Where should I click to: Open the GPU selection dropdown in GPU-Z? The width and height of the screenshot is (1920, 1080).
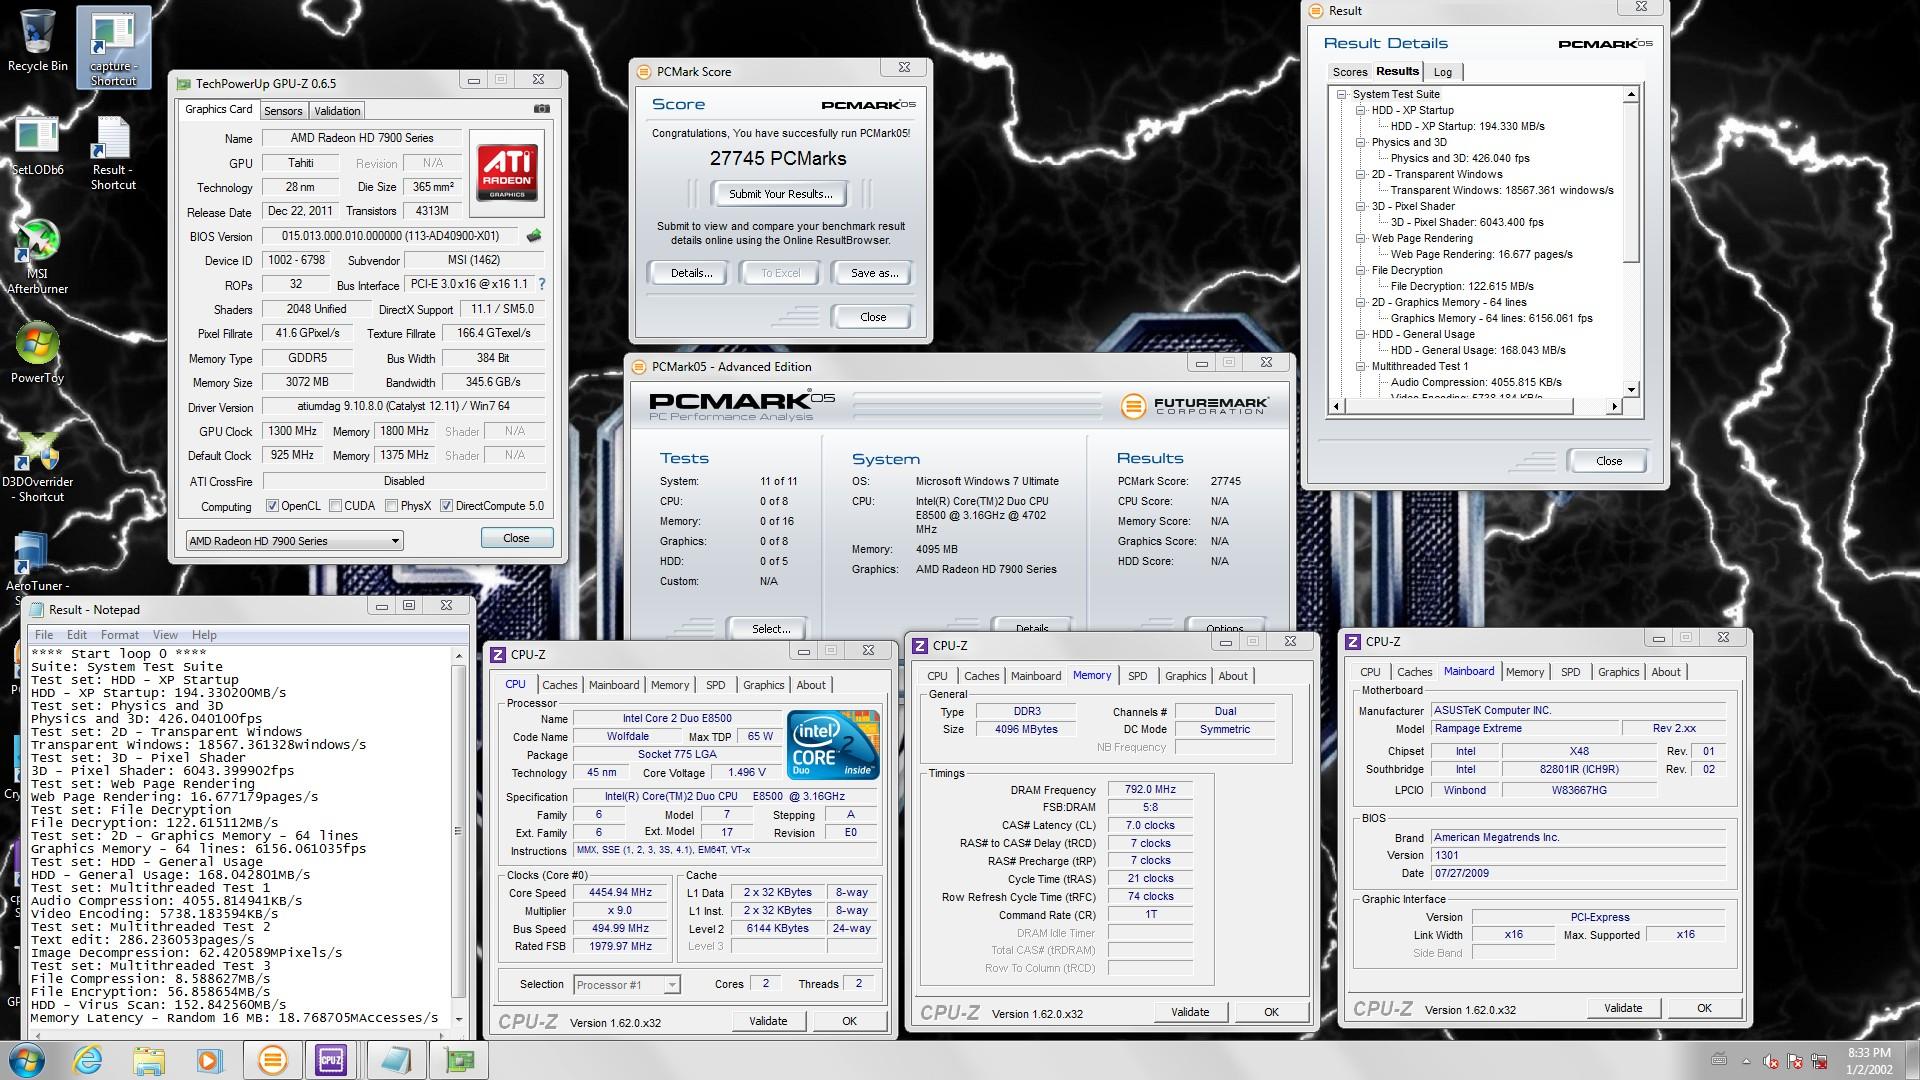pos(294,541)
